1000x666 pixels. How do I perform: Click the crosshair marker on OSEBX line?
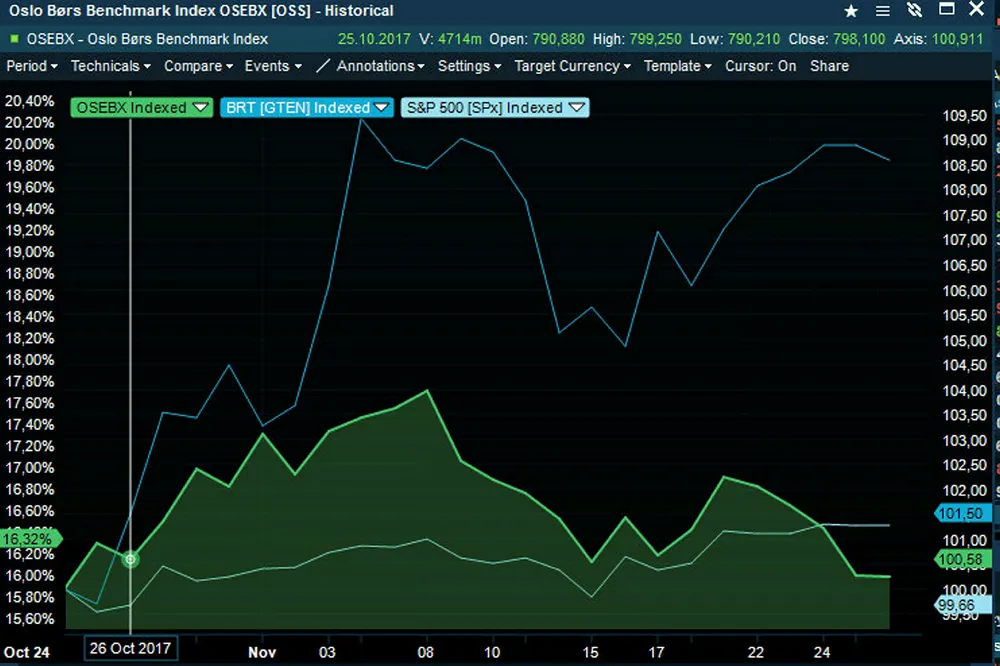click(x=130, y=559)
